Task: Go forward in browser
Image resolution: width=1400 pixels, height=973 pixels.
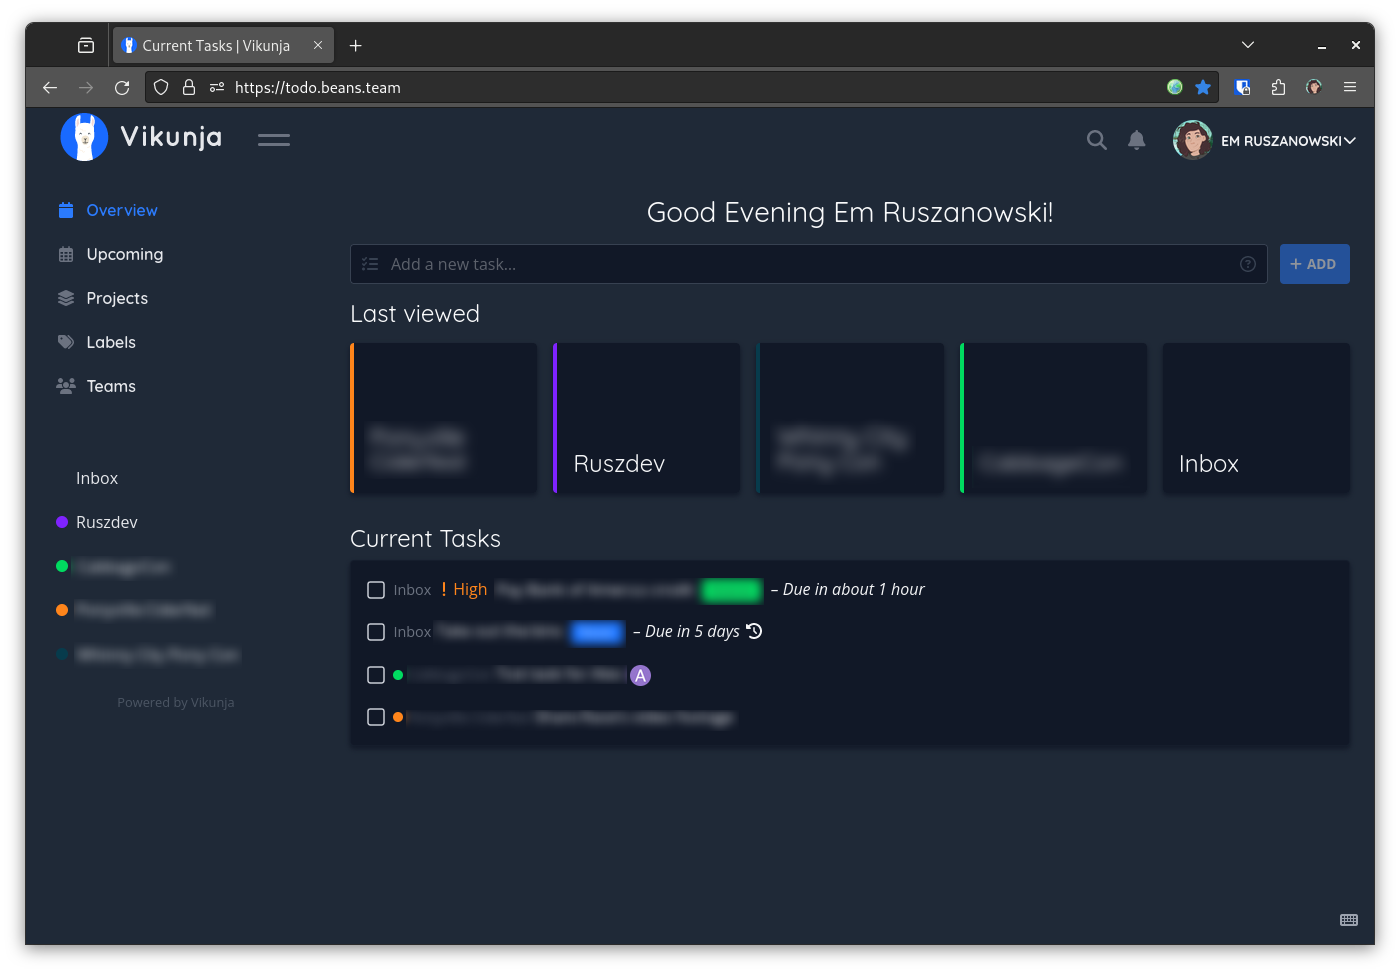Action: tap(86, 88)
